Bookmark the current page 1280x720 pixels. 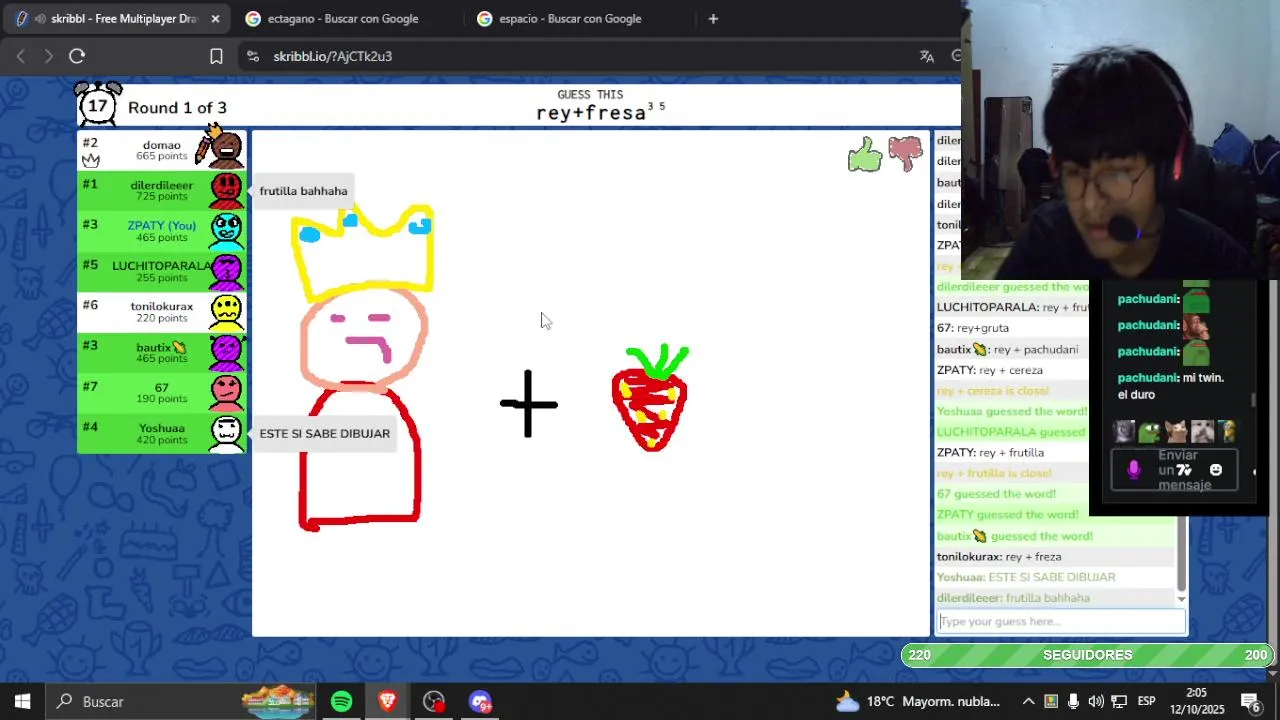pyautogui.click(x=216, y=56)
